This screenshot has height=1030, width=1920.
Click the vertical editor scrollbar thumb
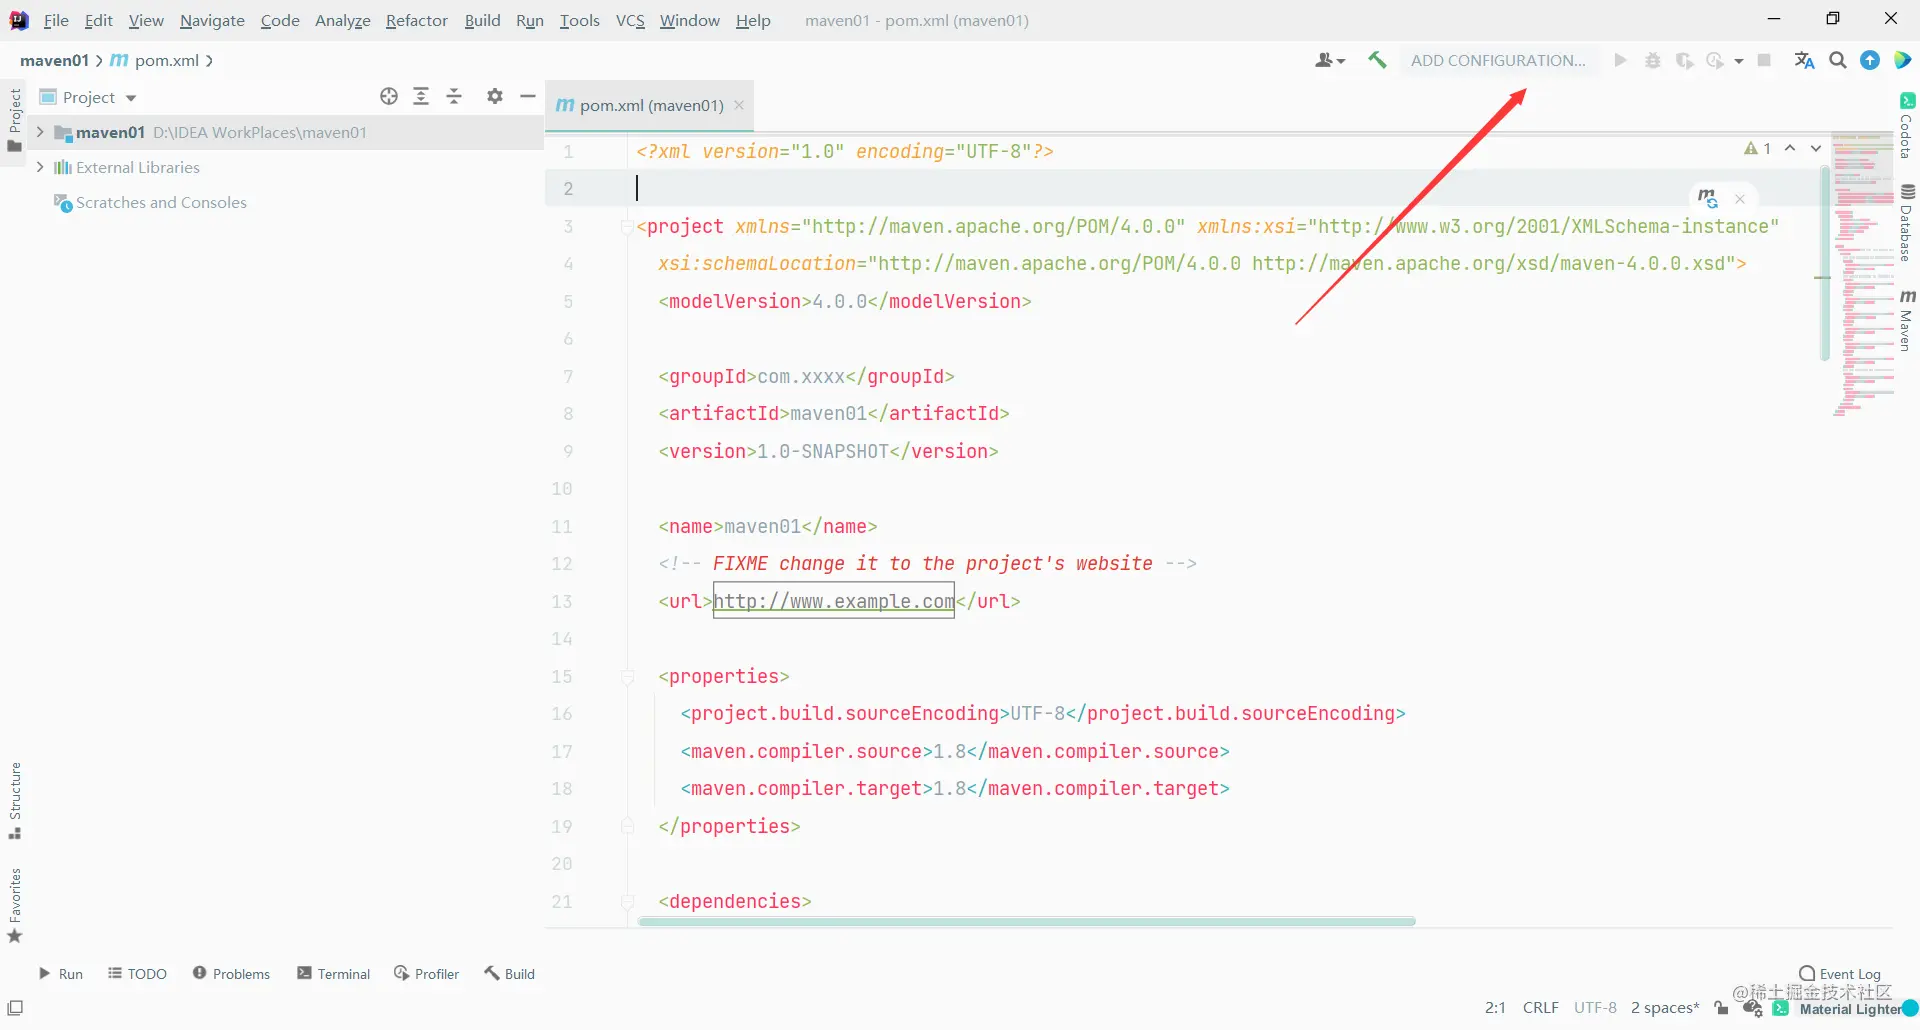(x=1825, y=264)
